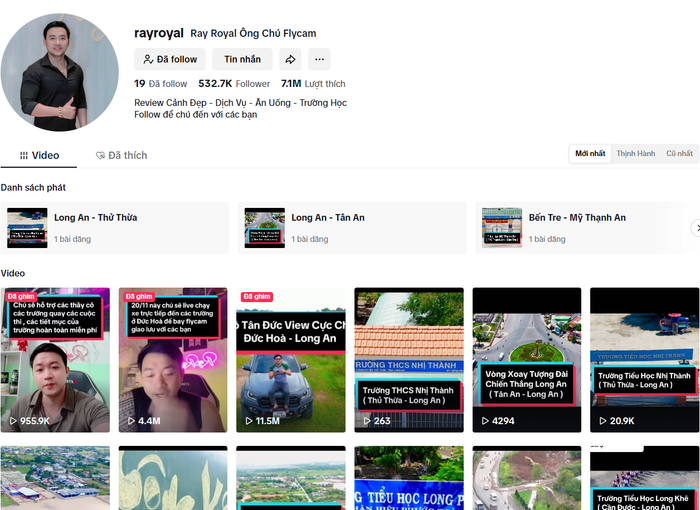Select Cũ nhất sort option
Image resolution: width=700 pixels, height=510 pixels.
tap(679, 154)
